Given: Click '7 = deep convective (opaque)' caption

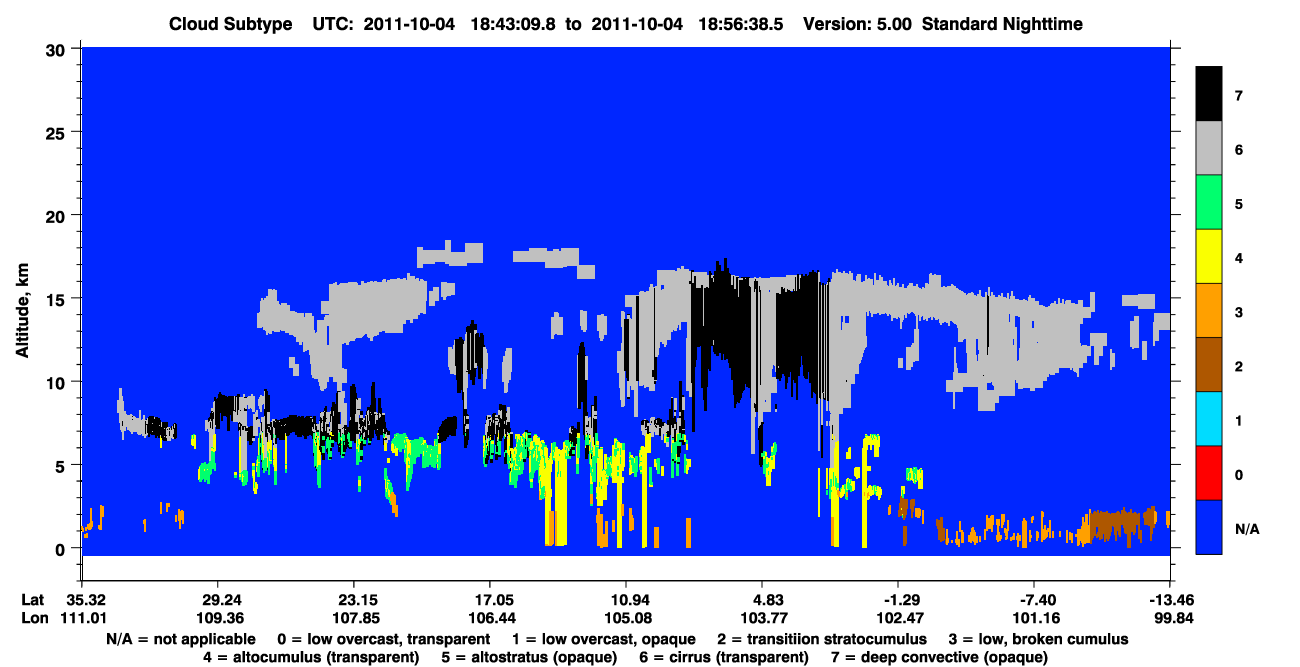Looking at the screenshot, I should point(941,657).
